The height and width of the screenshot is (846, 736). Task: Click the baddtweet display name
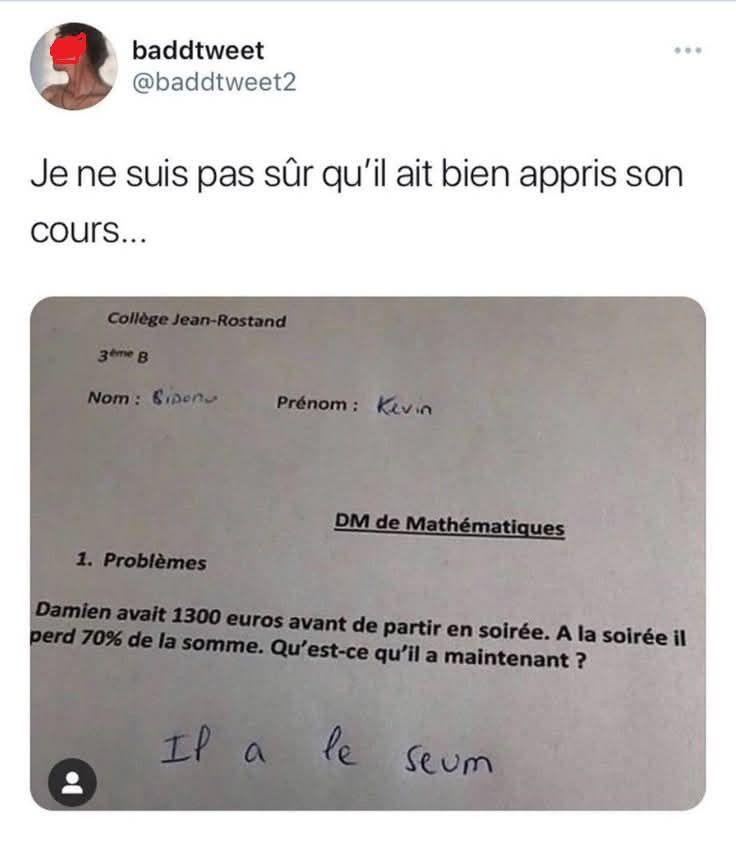198,51
